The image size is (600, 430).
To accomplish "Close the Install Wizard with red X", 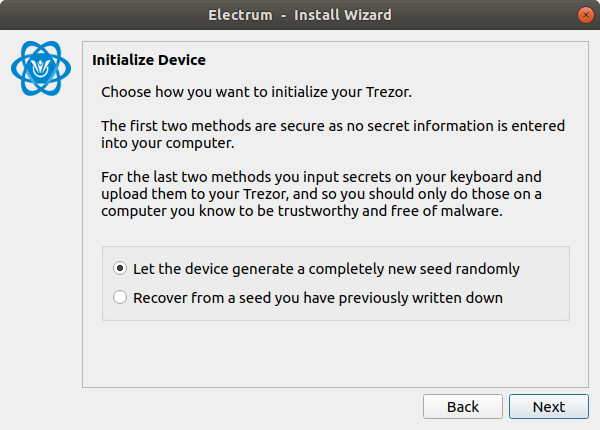I will click(585, 15).
